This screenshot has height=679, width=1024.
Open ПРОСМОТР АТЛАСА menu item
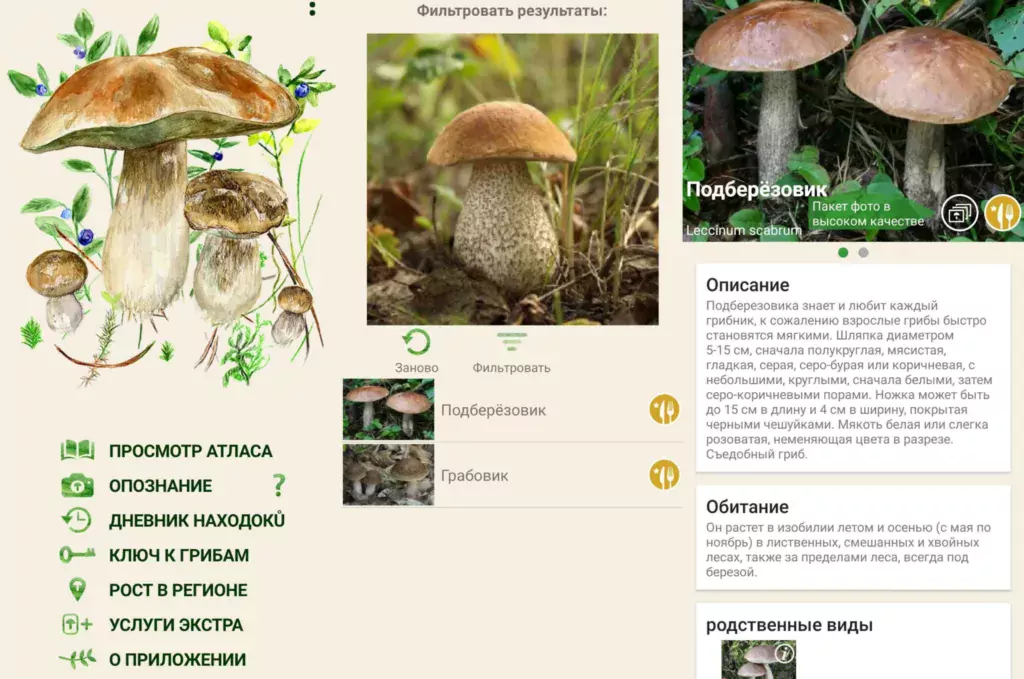point(190,451)
